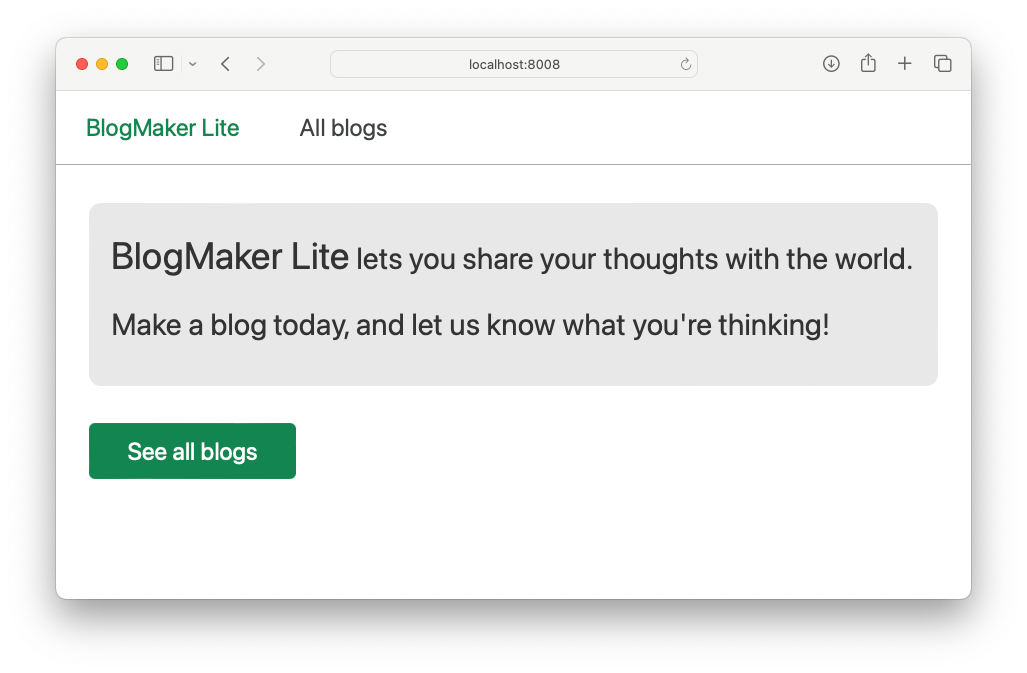The width and height of the screenshot is (1027, 673).
Task: Click the reload icon inside the address bar
Action: tap(686, 63)
